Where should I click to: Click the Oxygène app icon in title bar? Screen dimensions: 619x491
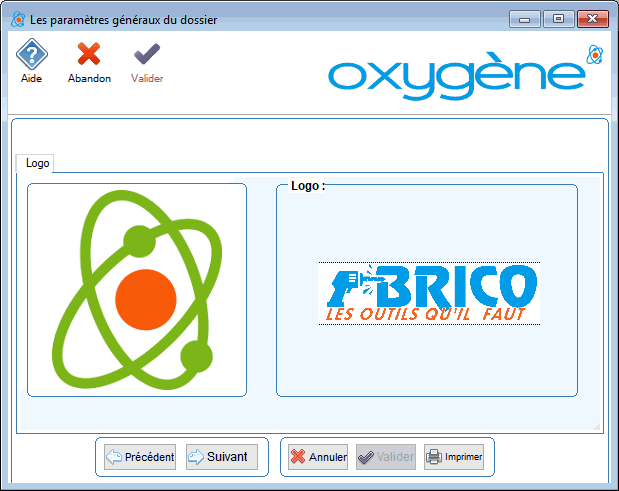coord(18,19)
